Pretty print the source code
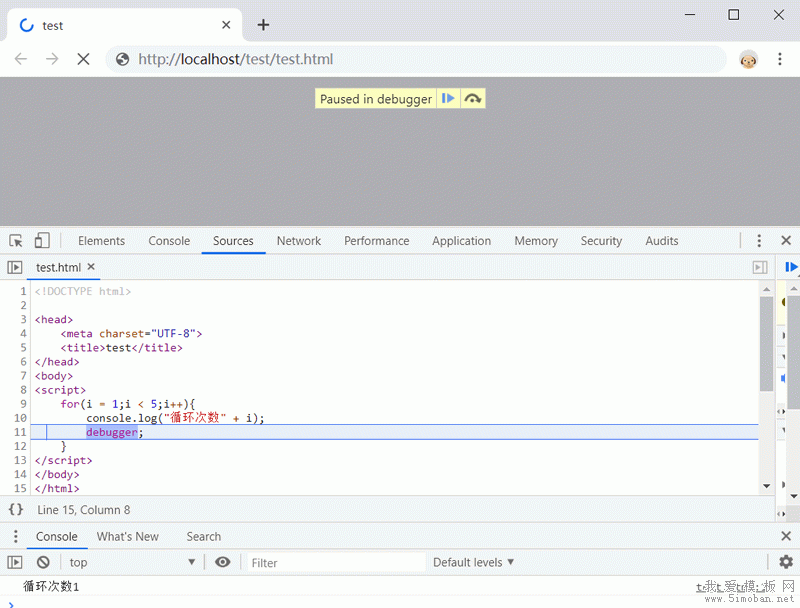This screenshot has width=800, height=608. point(15,510)
